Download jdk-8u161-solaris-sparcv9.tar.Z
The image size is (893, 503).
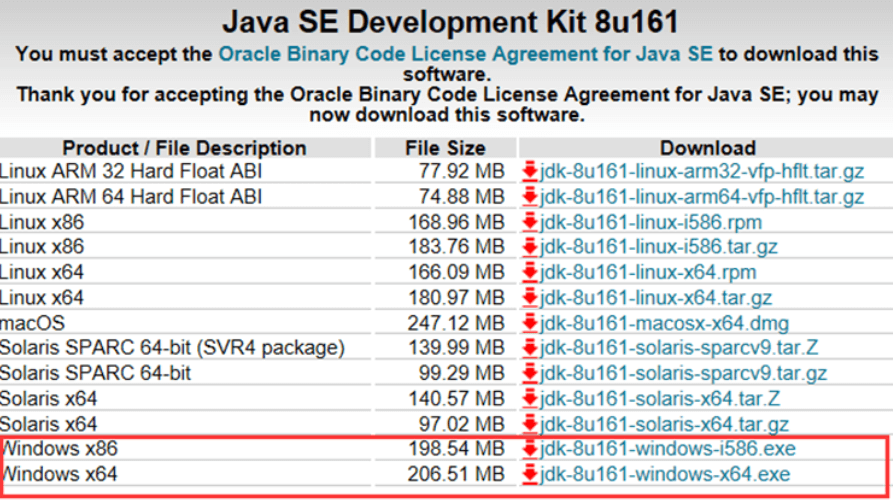pyautogui.click(x=679, y=347)
